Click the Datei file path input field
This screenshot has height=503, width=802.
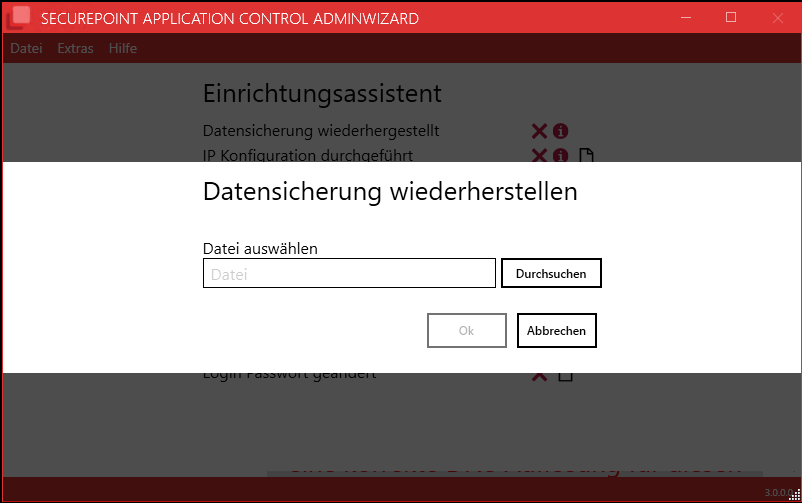click(349, 273)
